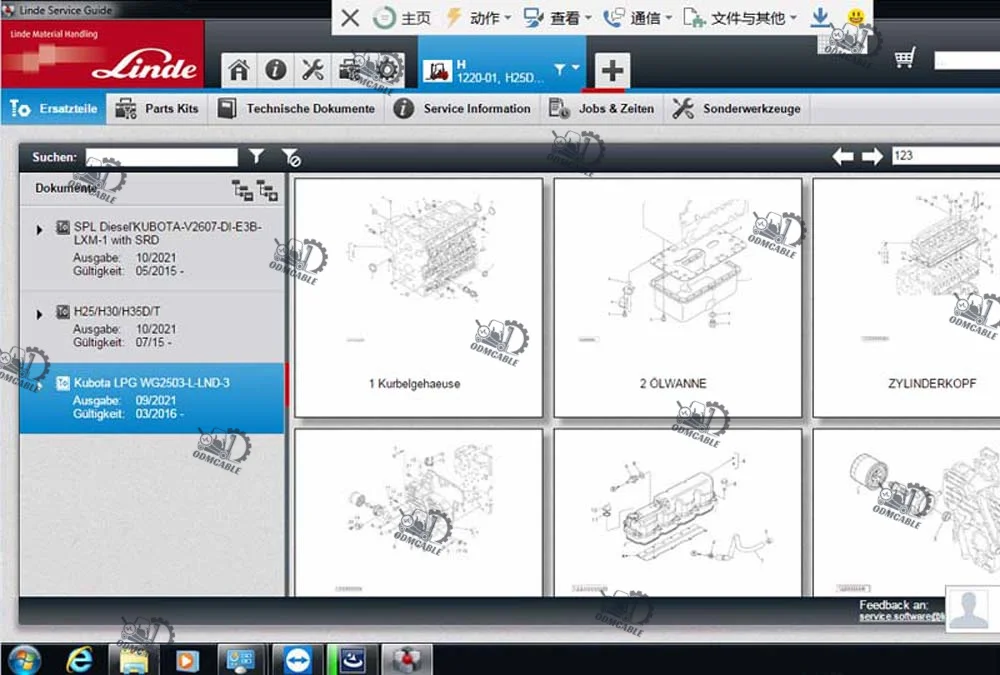Switch to Jobs & Zeiten tab

[x=601, y=108]
